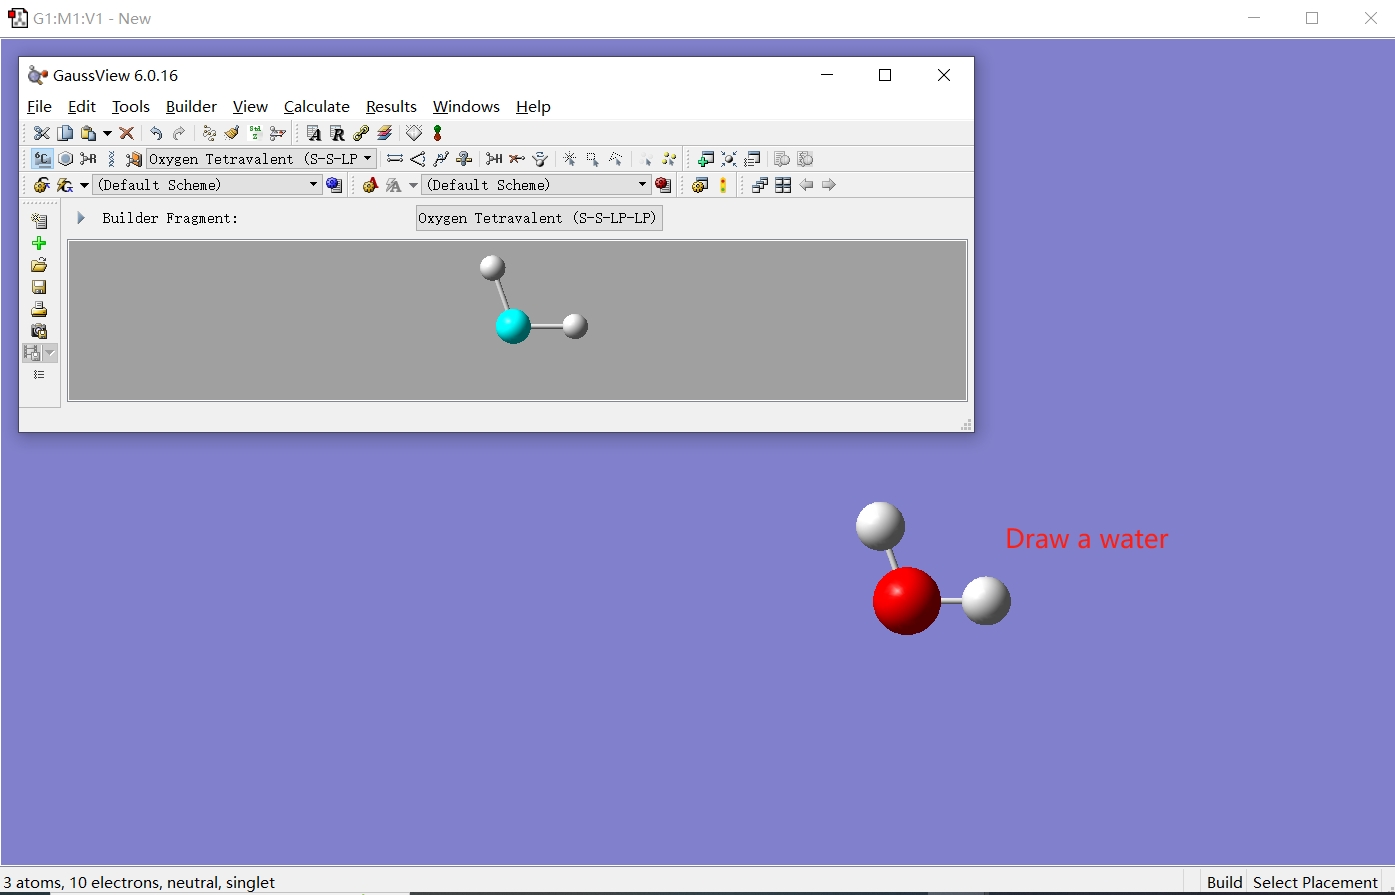1395x895 pixels.
Task: Click the Copy icon in toolbar
Action: [x=65, y=133]
